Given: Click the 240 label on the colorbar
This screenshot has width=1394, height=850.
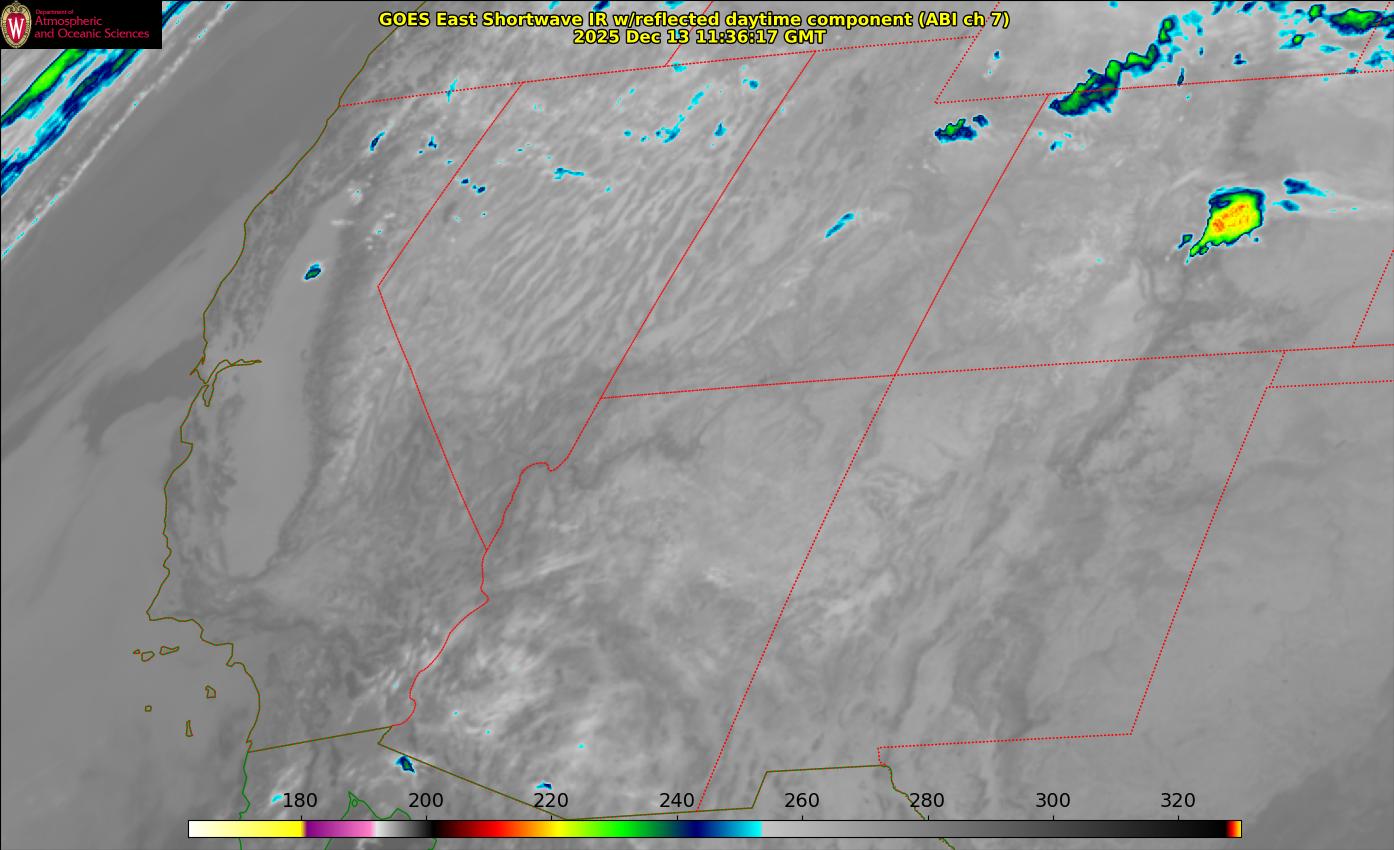Looking at the screenshot, I should 677,800.
